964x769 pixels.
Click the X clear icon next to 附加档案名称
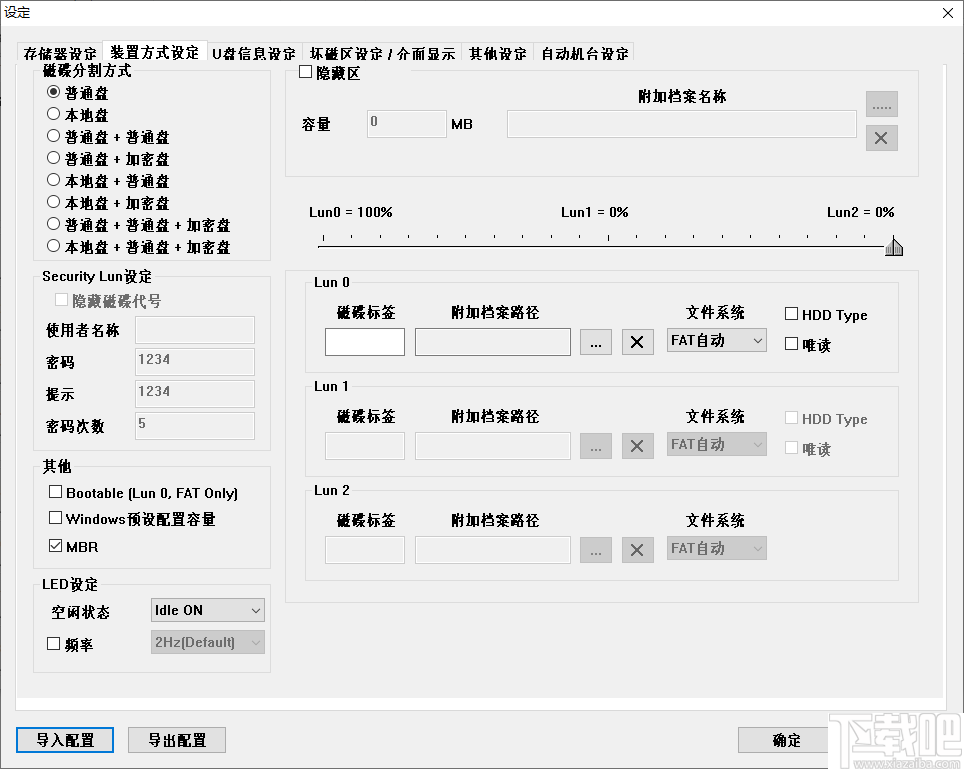tap(881, 138)
